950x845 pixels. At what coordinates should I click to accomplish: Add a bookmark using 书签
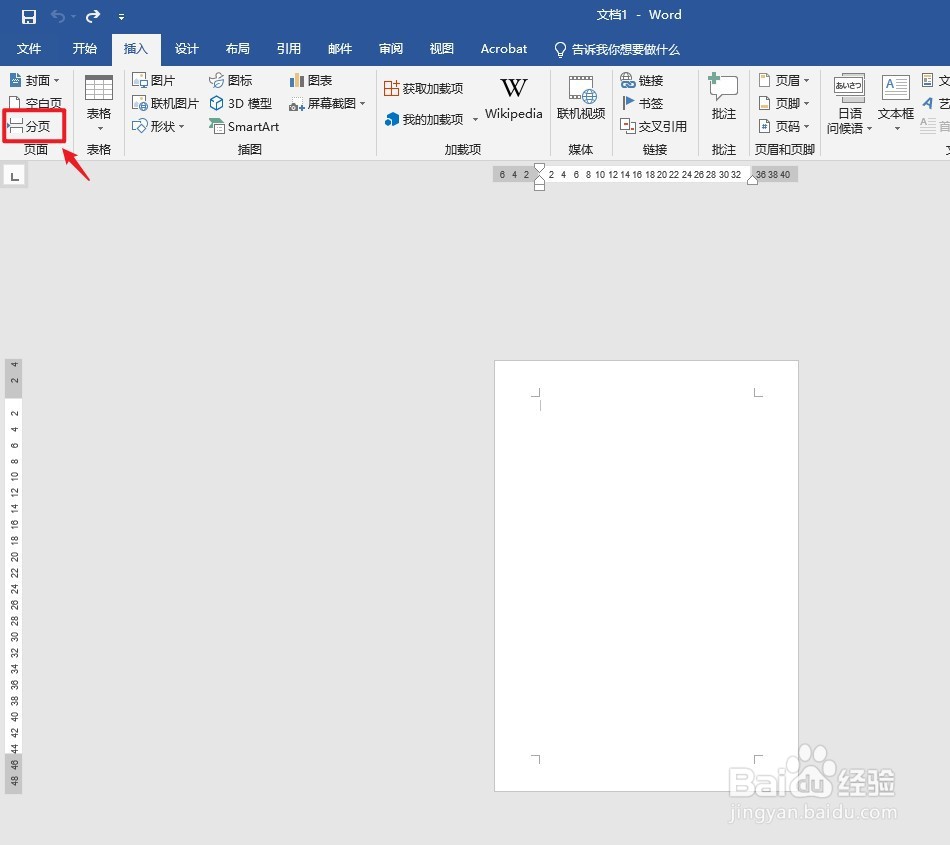(648, 103)
